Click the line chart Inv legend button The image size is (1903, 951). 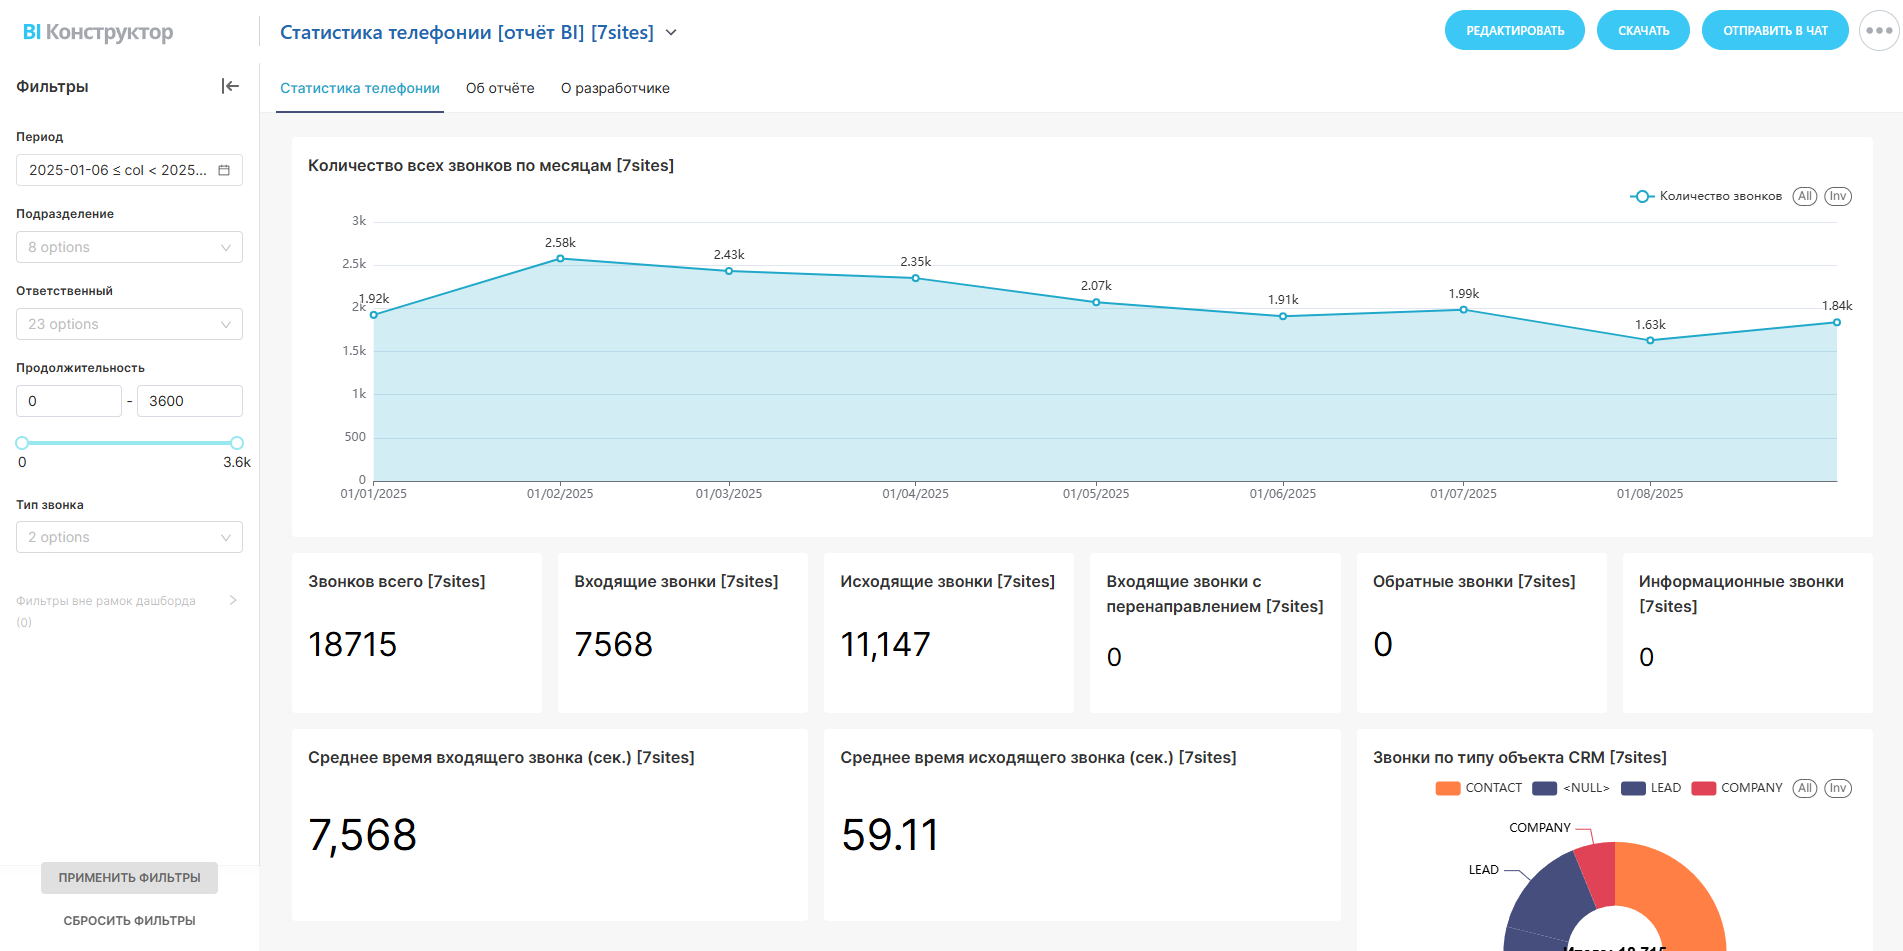point(1837,196)
